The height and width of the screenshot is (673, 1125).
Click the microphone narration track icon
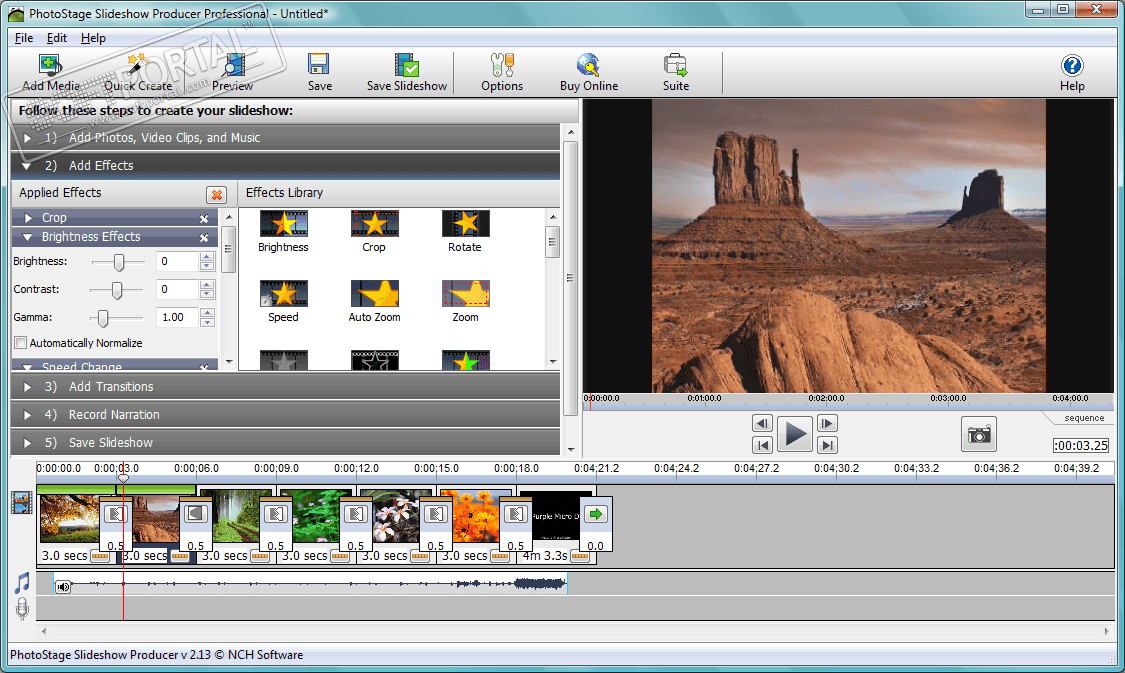22,608
